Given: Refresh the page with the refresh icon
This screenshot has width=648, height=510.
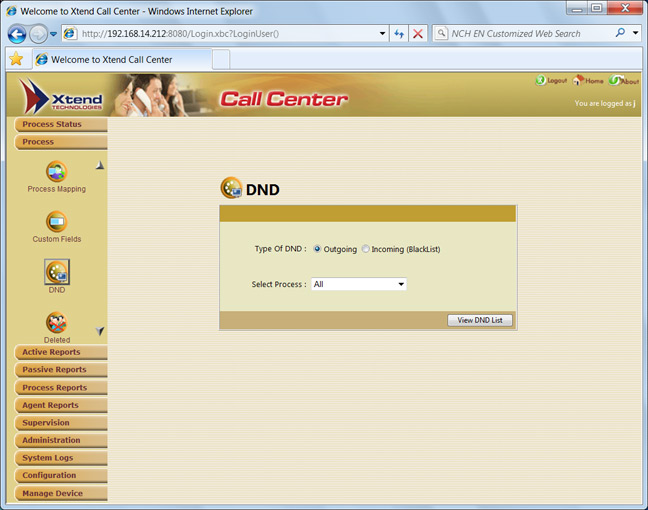Looking at the screenshot, I should [399, 33].
